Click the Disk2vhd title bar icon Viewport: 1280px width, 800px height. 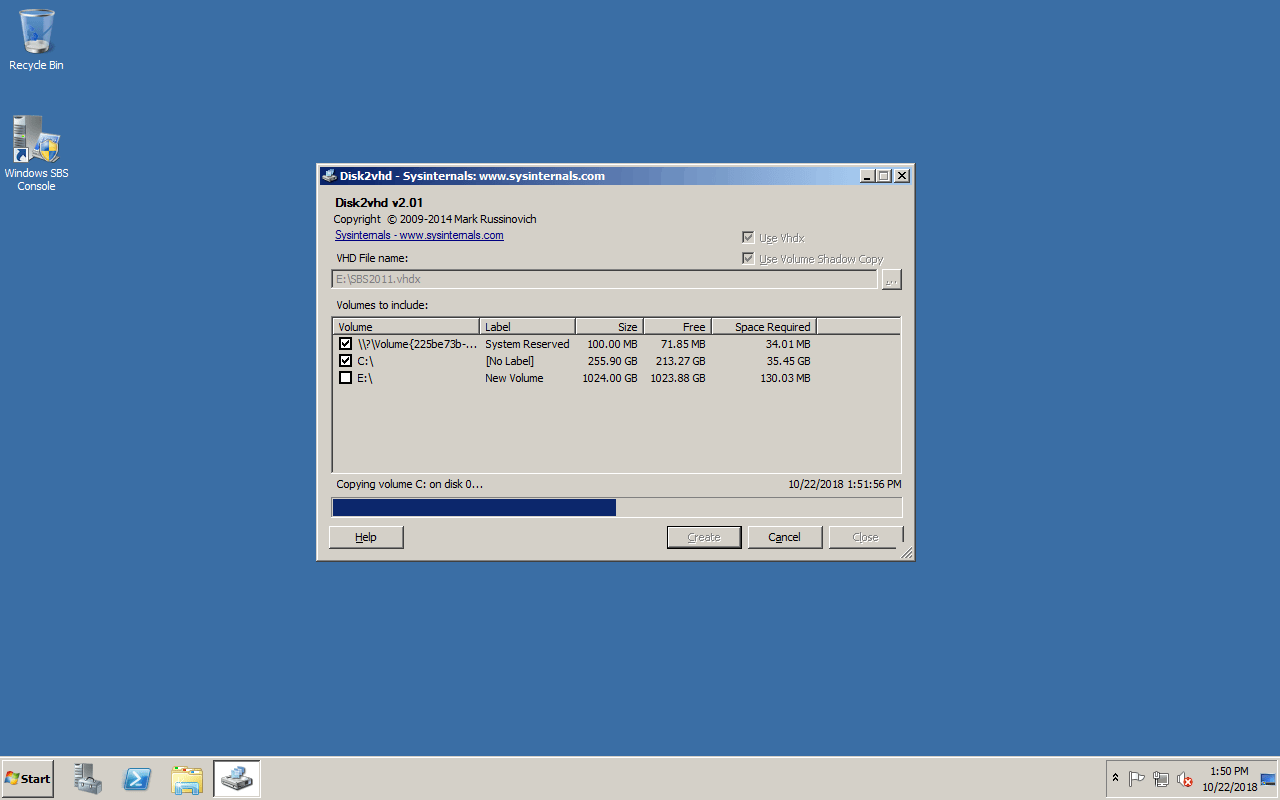[329, 176]
